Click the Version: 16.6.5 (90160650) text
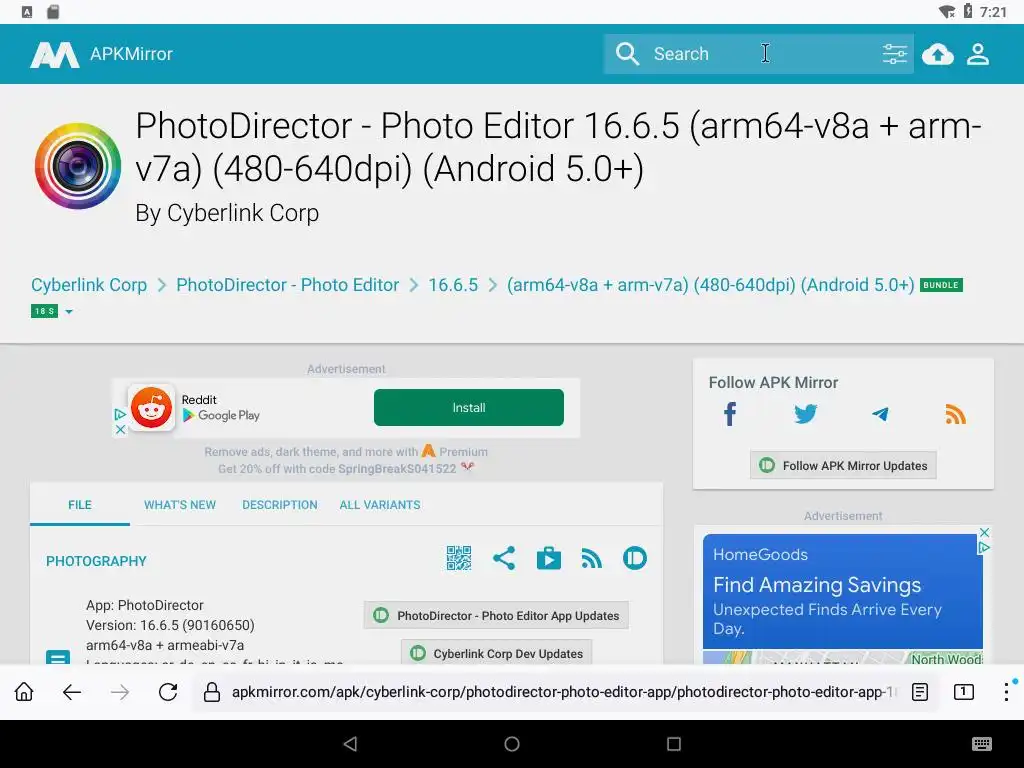The width and height of the screenshot is (1024, 768). point(170,625)
